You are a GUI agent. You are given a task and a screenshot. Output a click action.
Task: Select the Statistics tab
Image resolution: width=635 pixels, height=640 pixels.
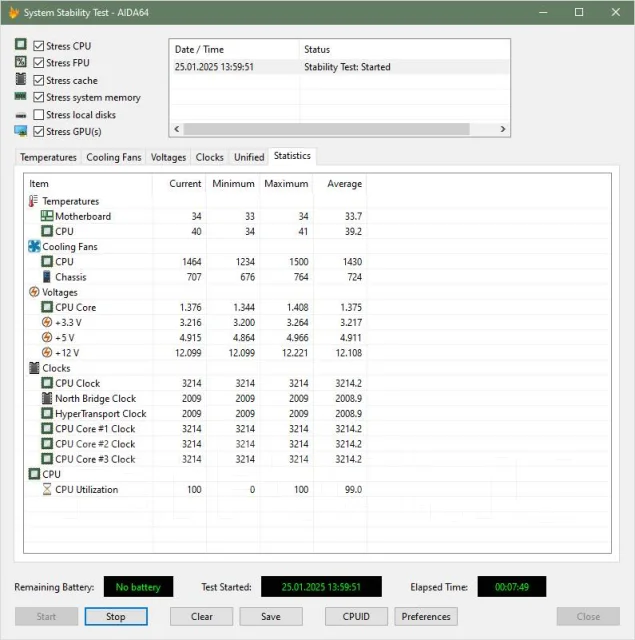click(x=292, y=156)
